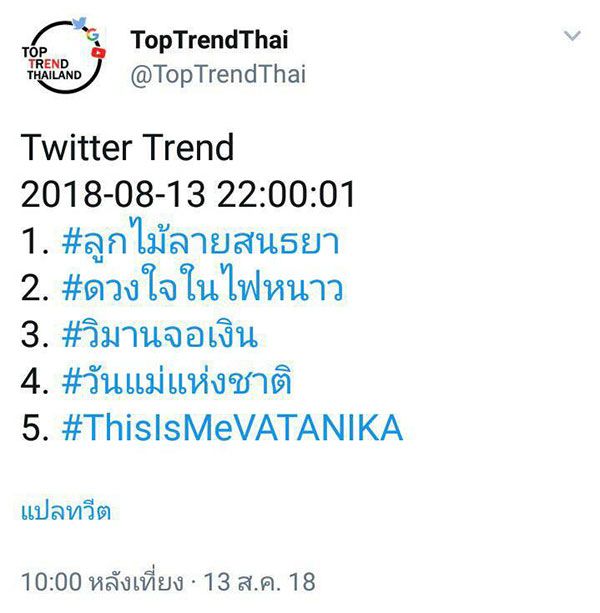This screenshot has width=600, height=613.
Task: Click the number 5. rank marker
Action: pos(35,428)
